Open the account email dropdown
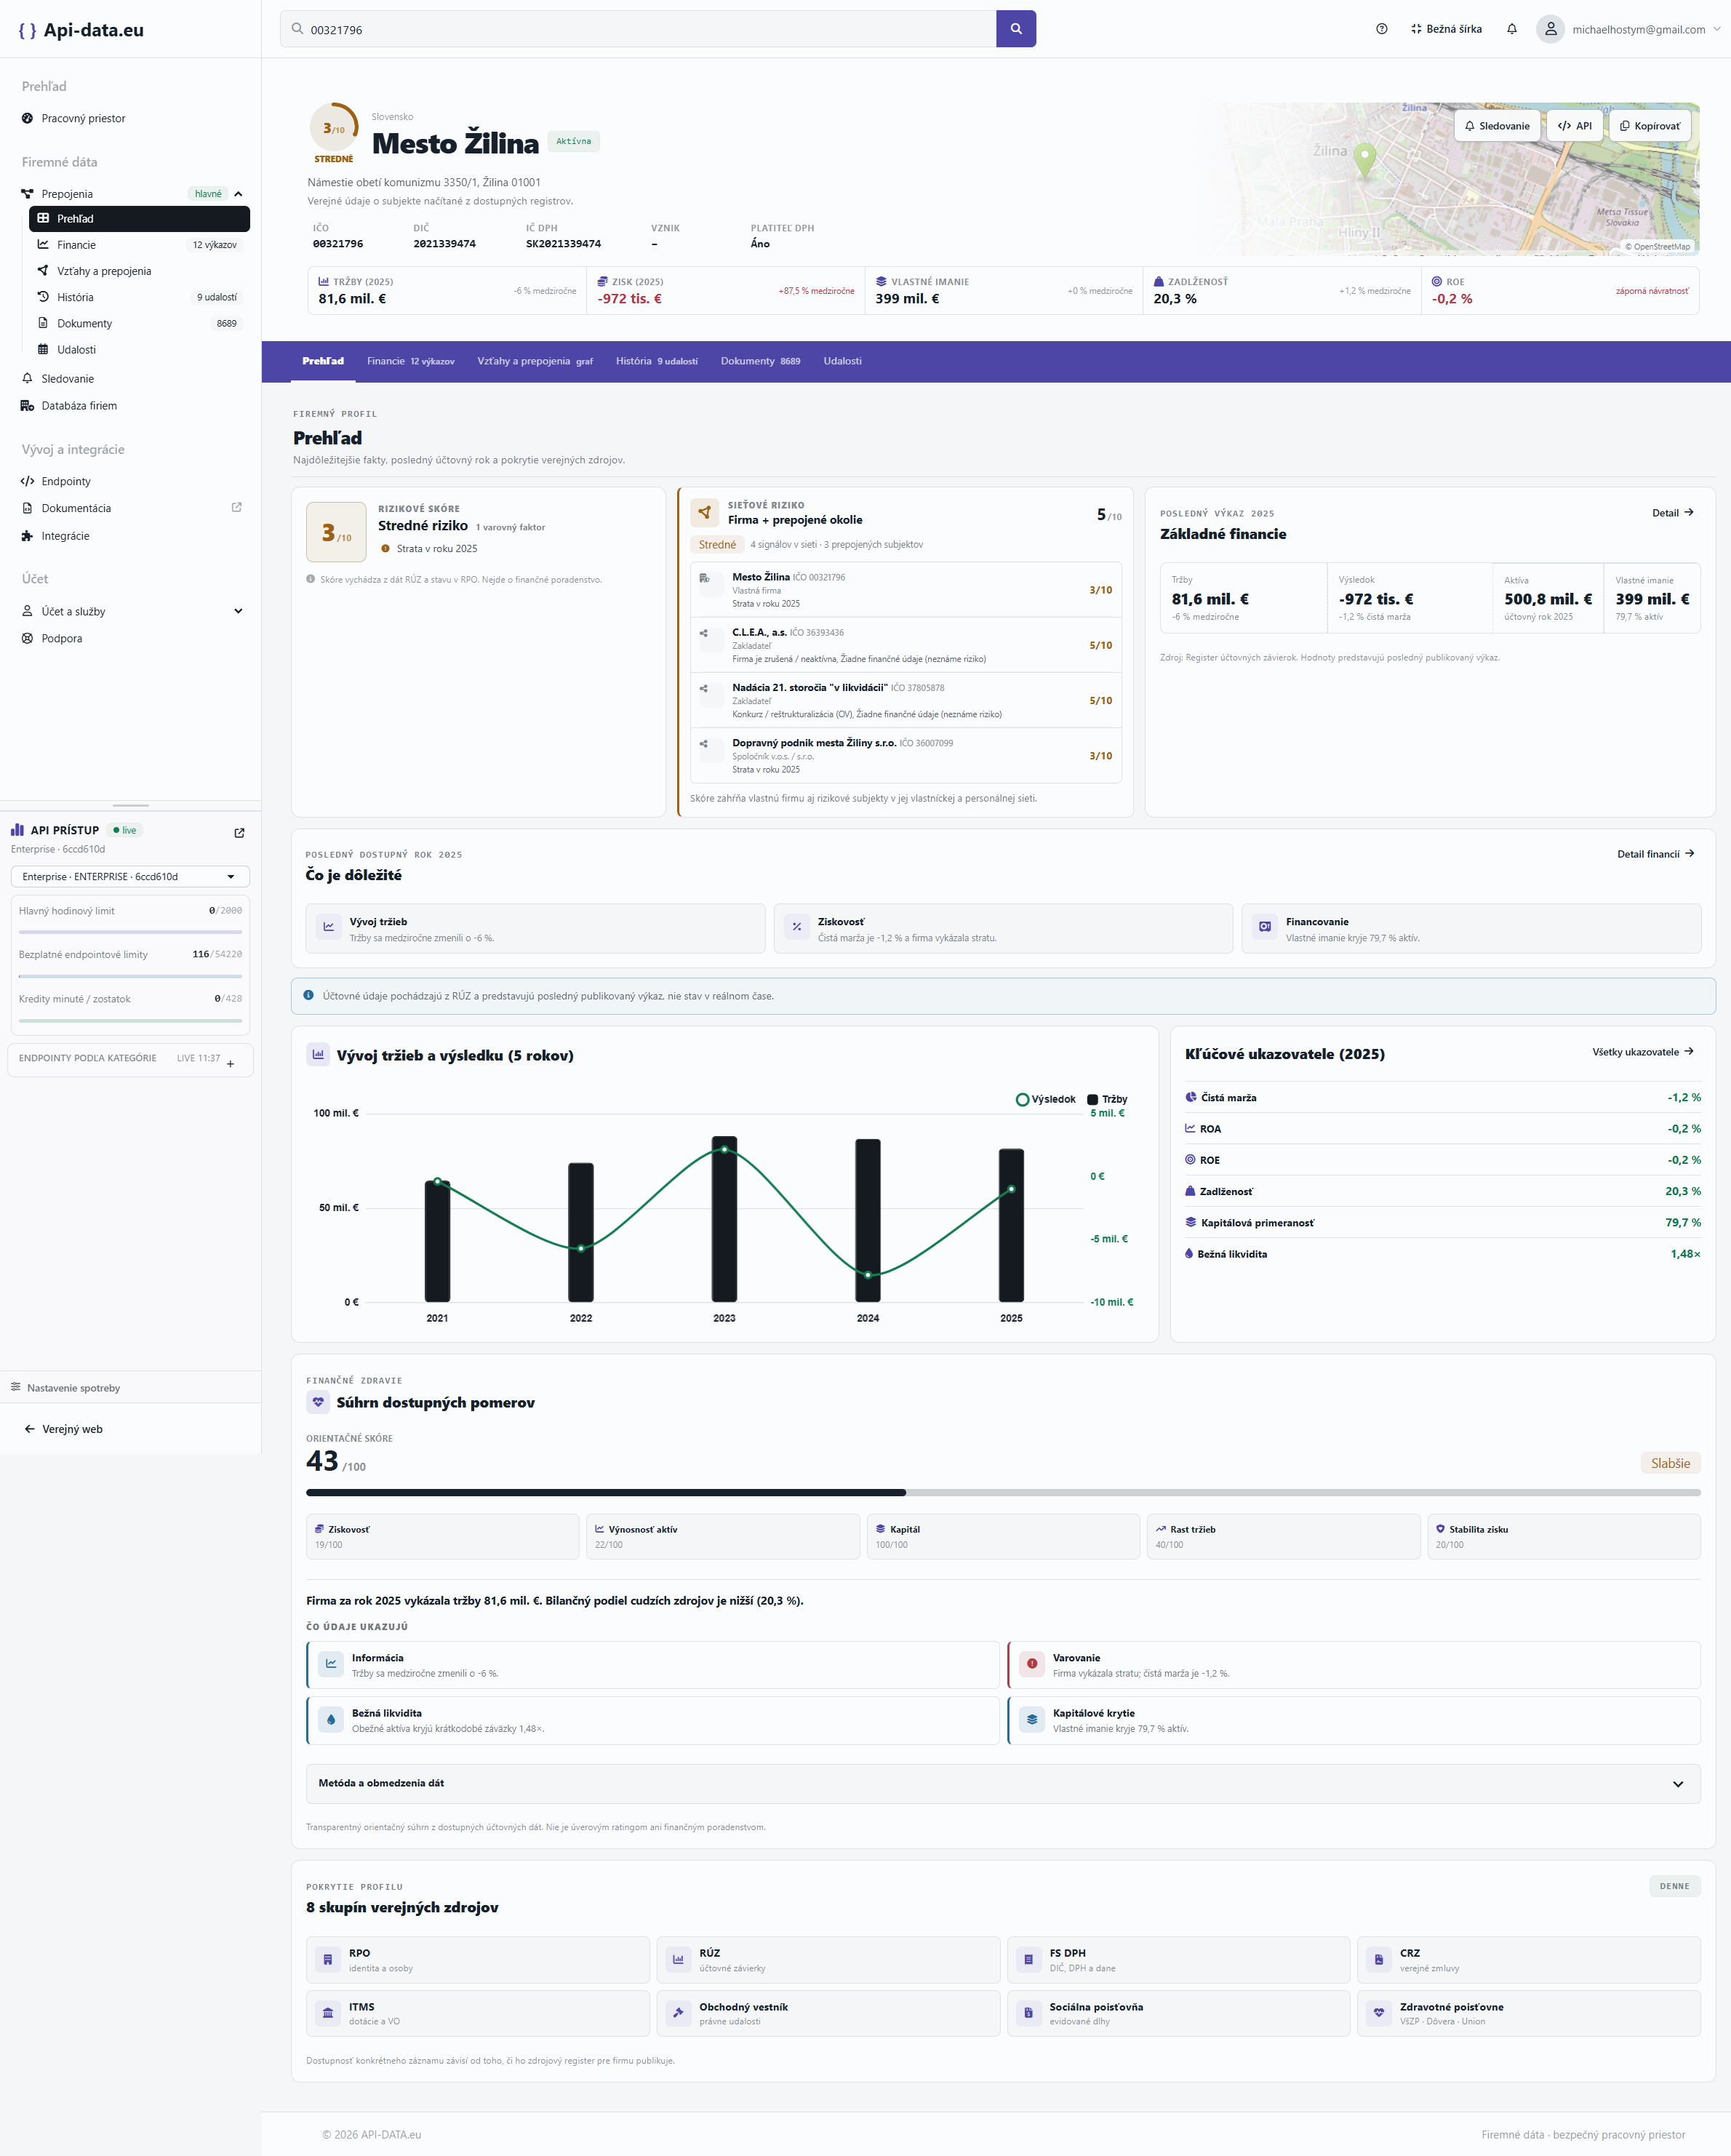 (x=1646, y=29)
